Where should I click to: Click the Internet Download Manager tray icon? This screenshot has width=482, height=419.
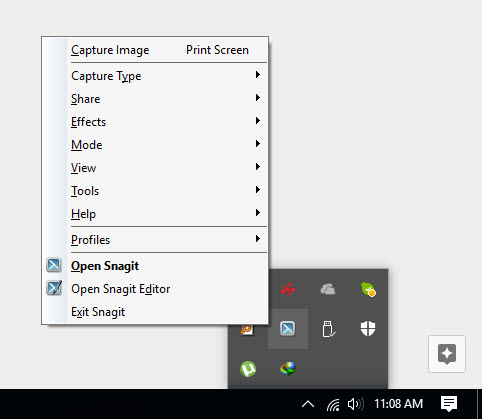288,369
